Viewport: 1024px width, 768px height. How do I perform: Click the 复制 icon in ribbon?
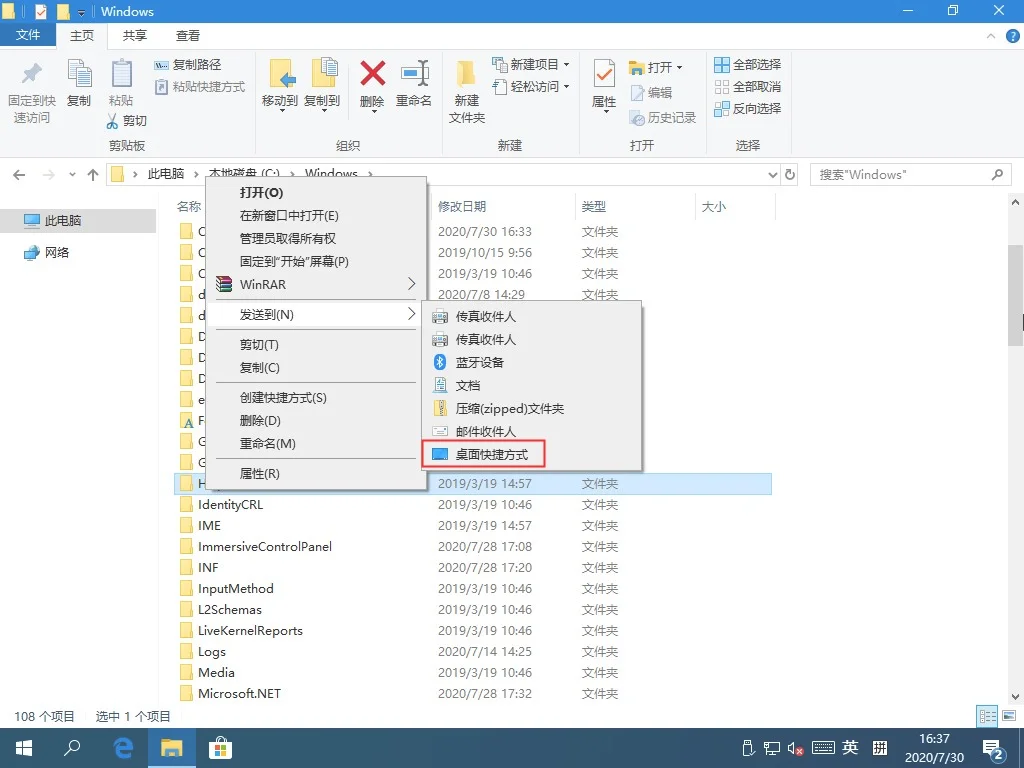pos(80,73)
